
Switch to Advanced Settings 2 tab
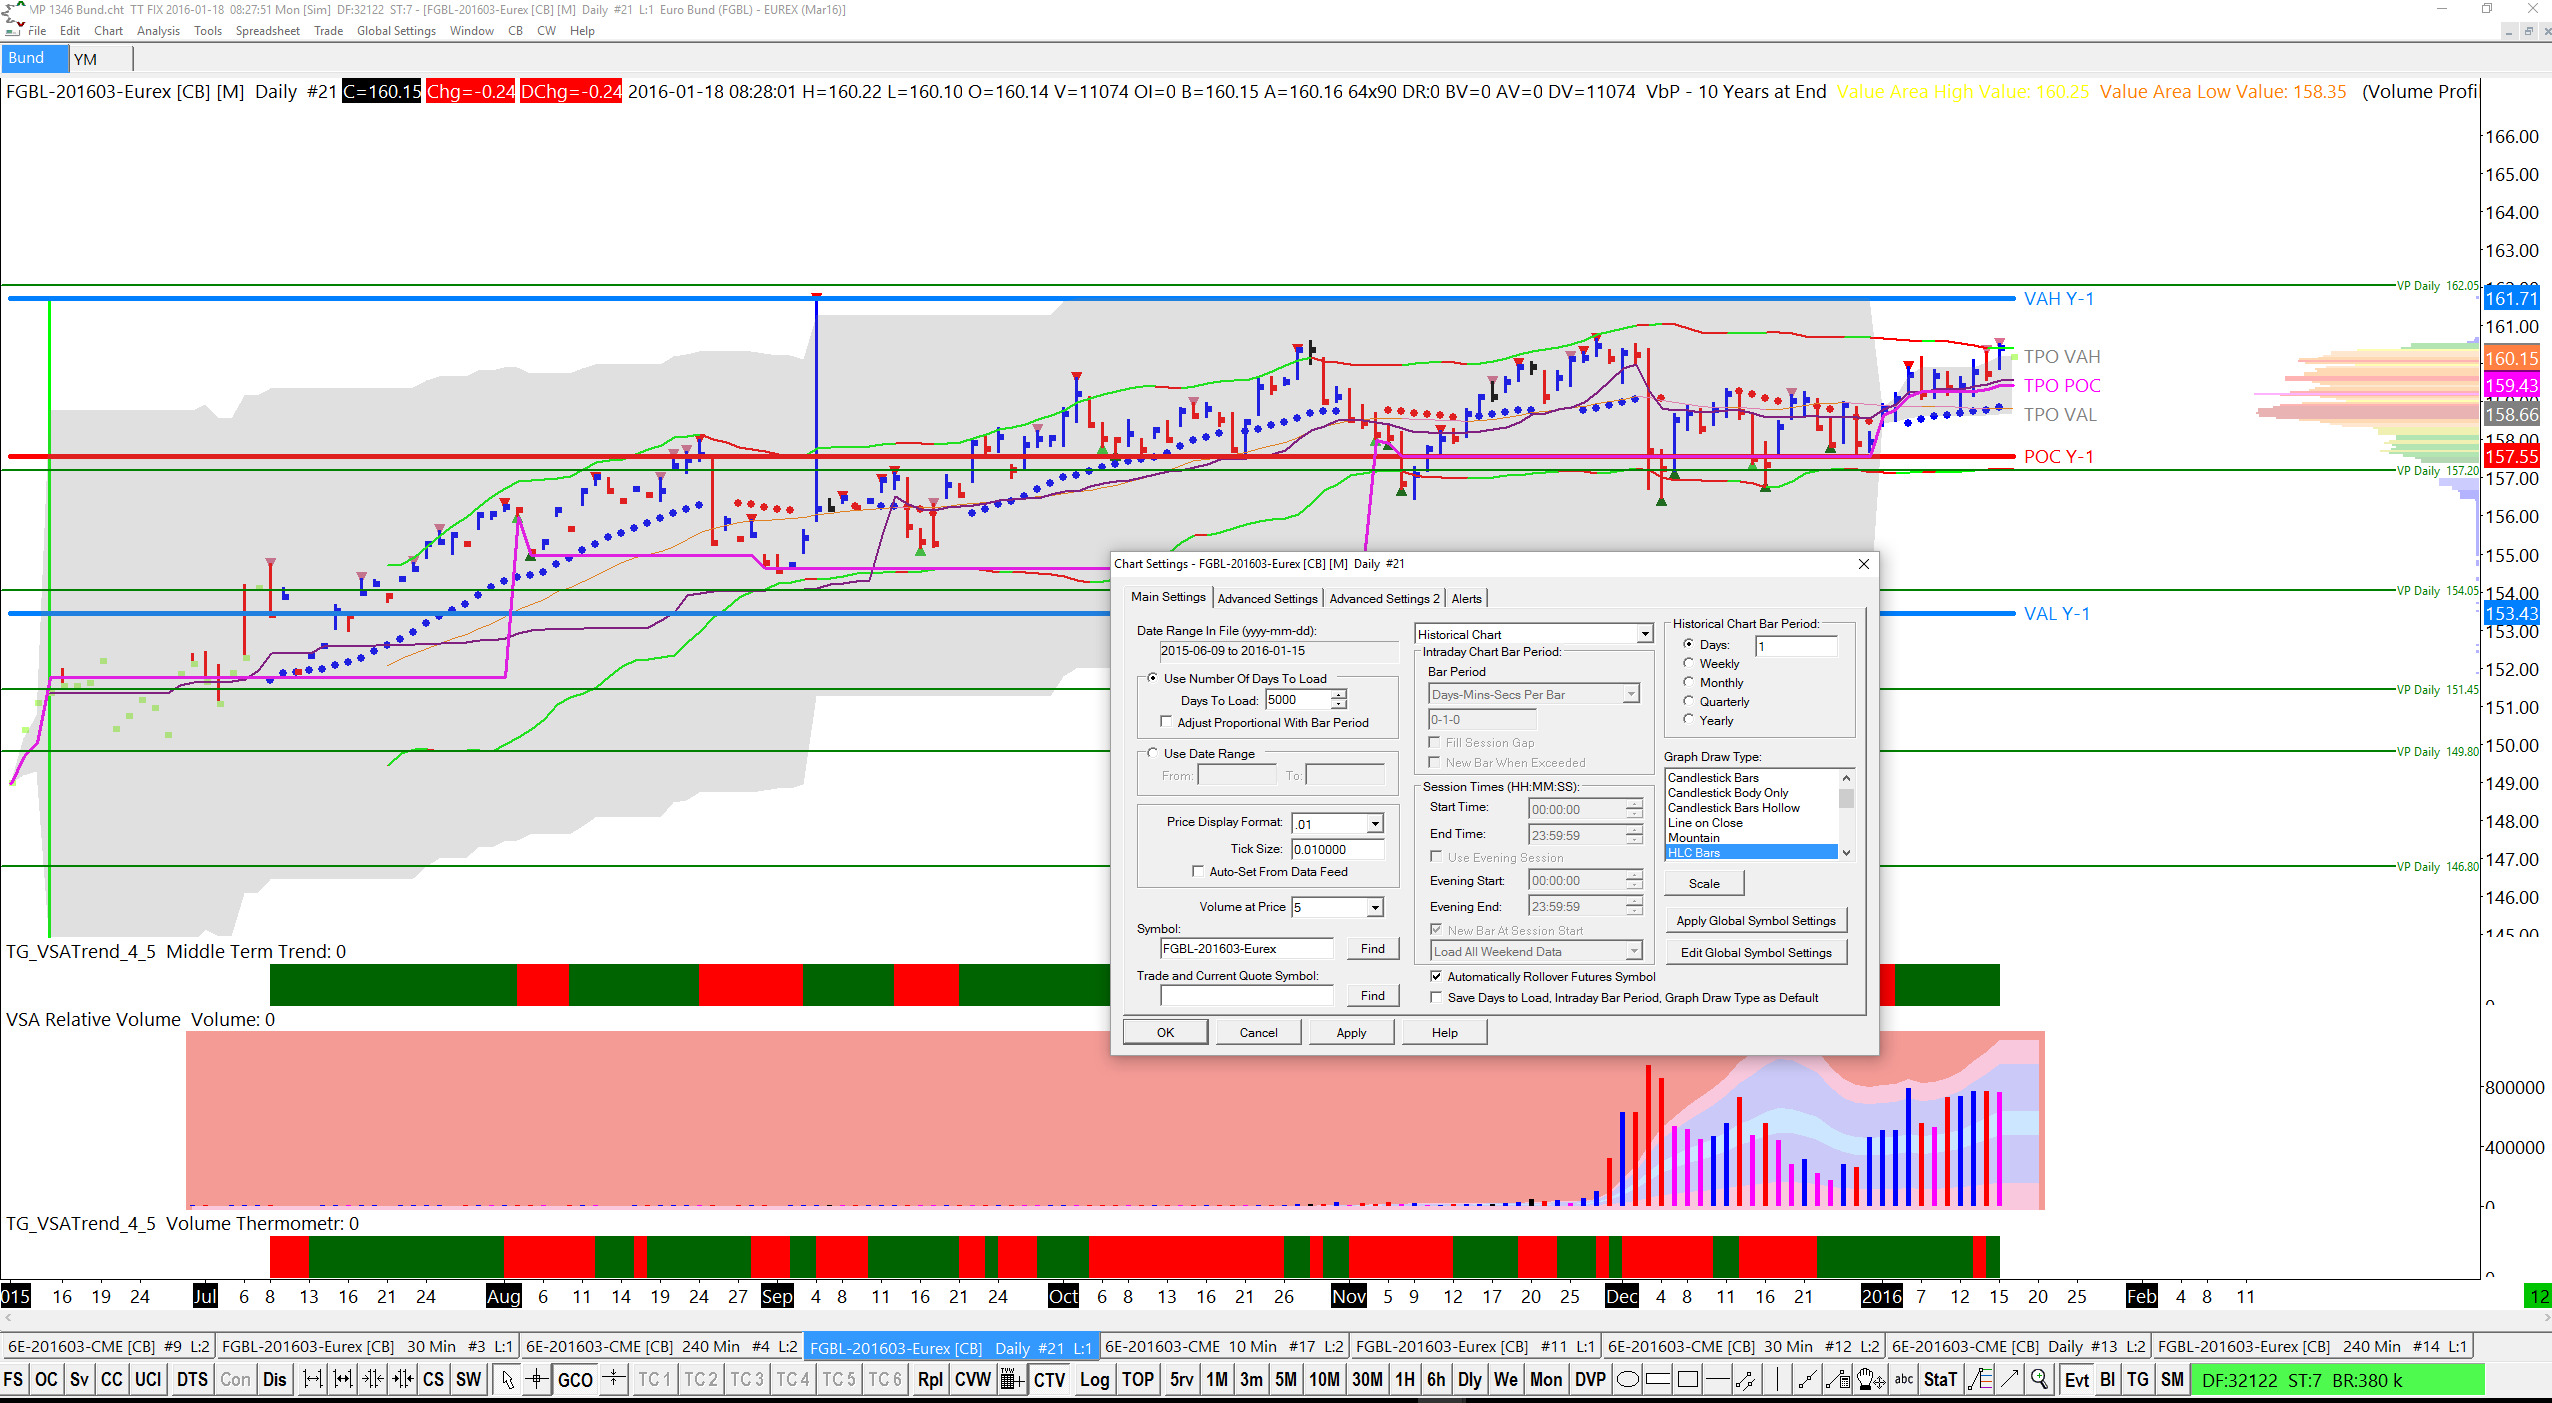tap(1384, 598)
